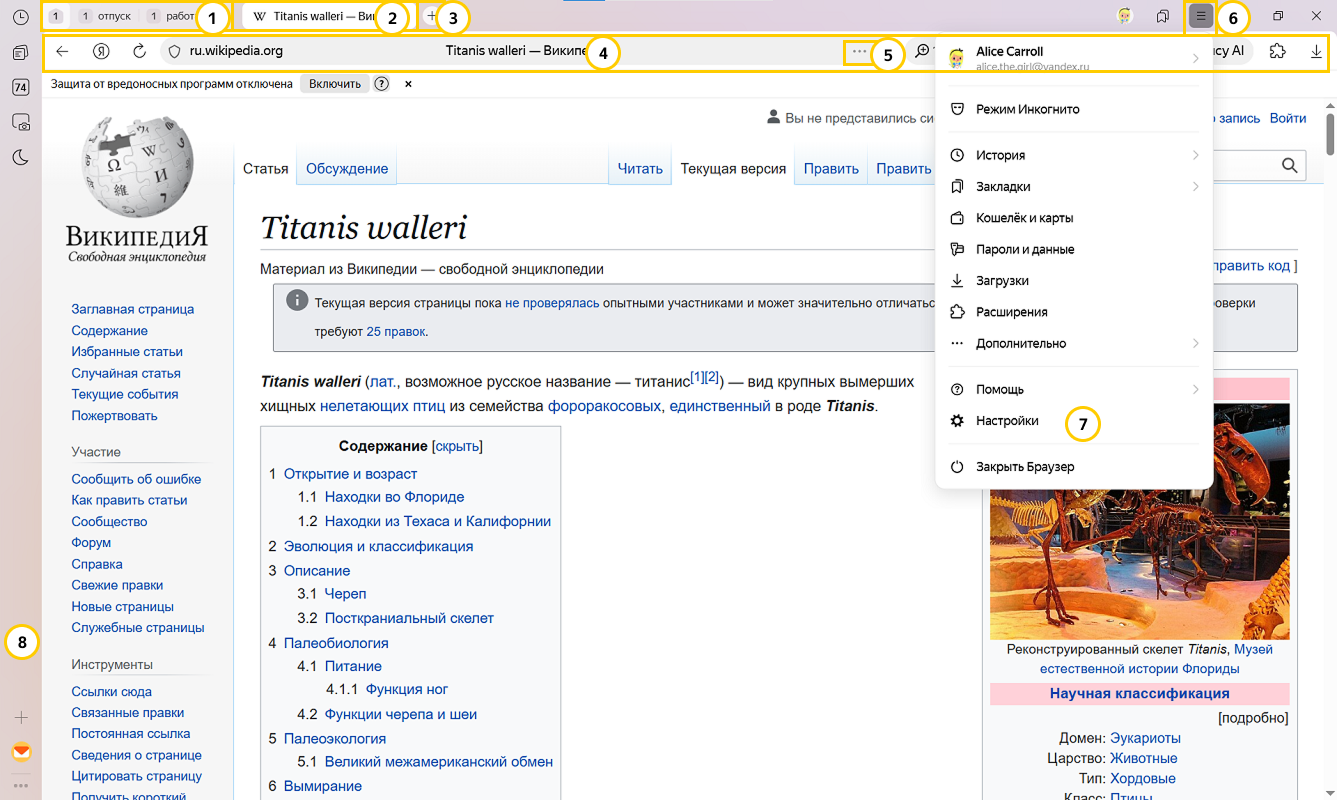Toggle the dark mode moon icon in sidebar

click(x=20, y=157)
